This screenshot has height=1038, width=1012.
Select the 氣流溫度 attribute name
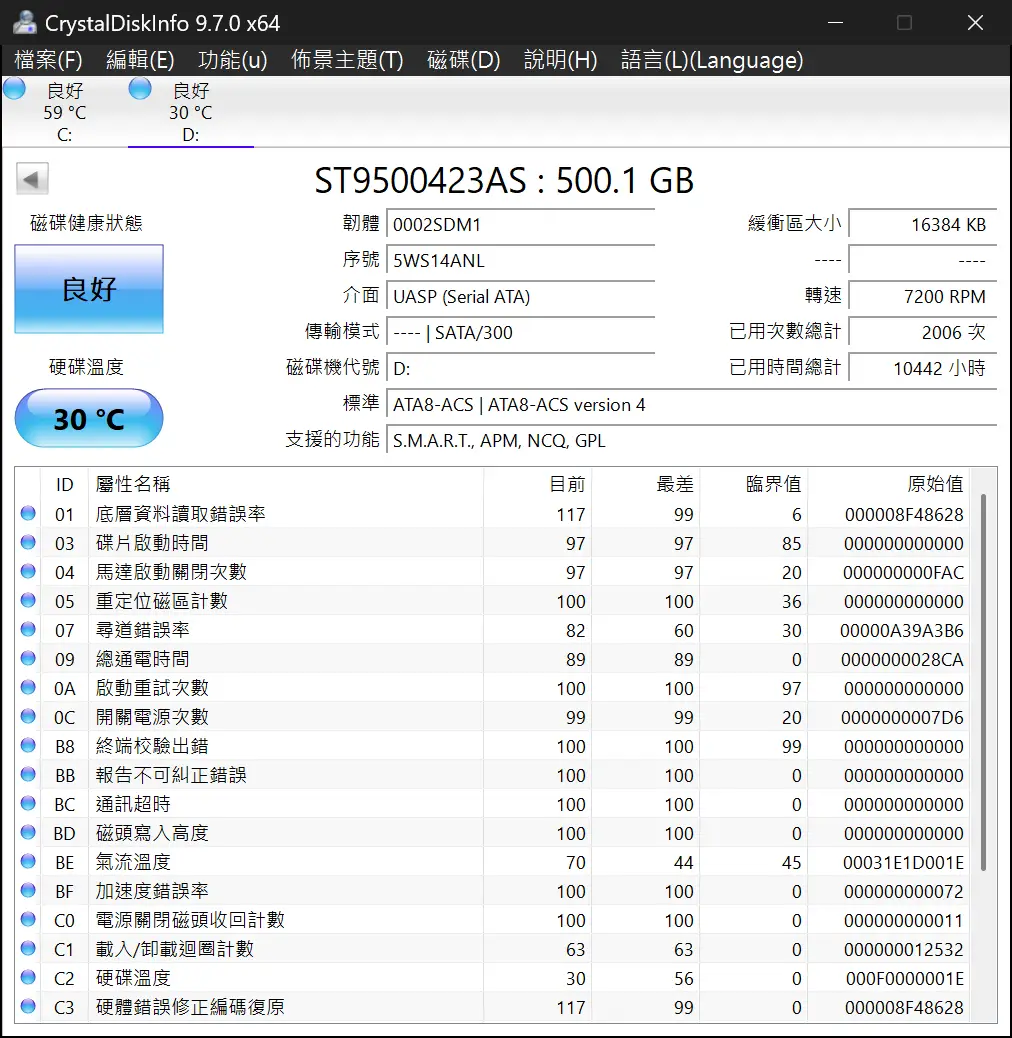point(133,861)
